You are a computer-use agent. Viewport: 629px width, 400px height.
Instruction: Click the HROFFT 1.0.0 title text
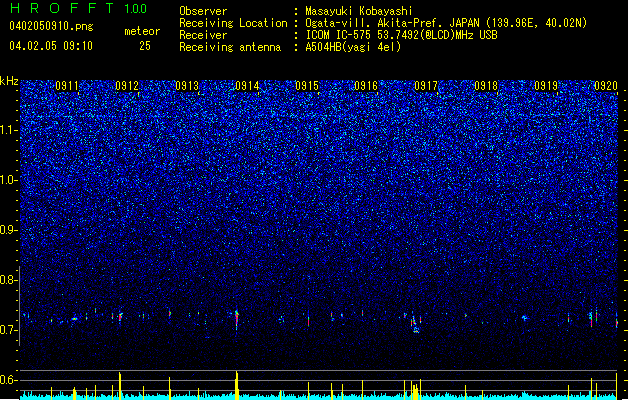pyautogui.click(x=78, y=8)
